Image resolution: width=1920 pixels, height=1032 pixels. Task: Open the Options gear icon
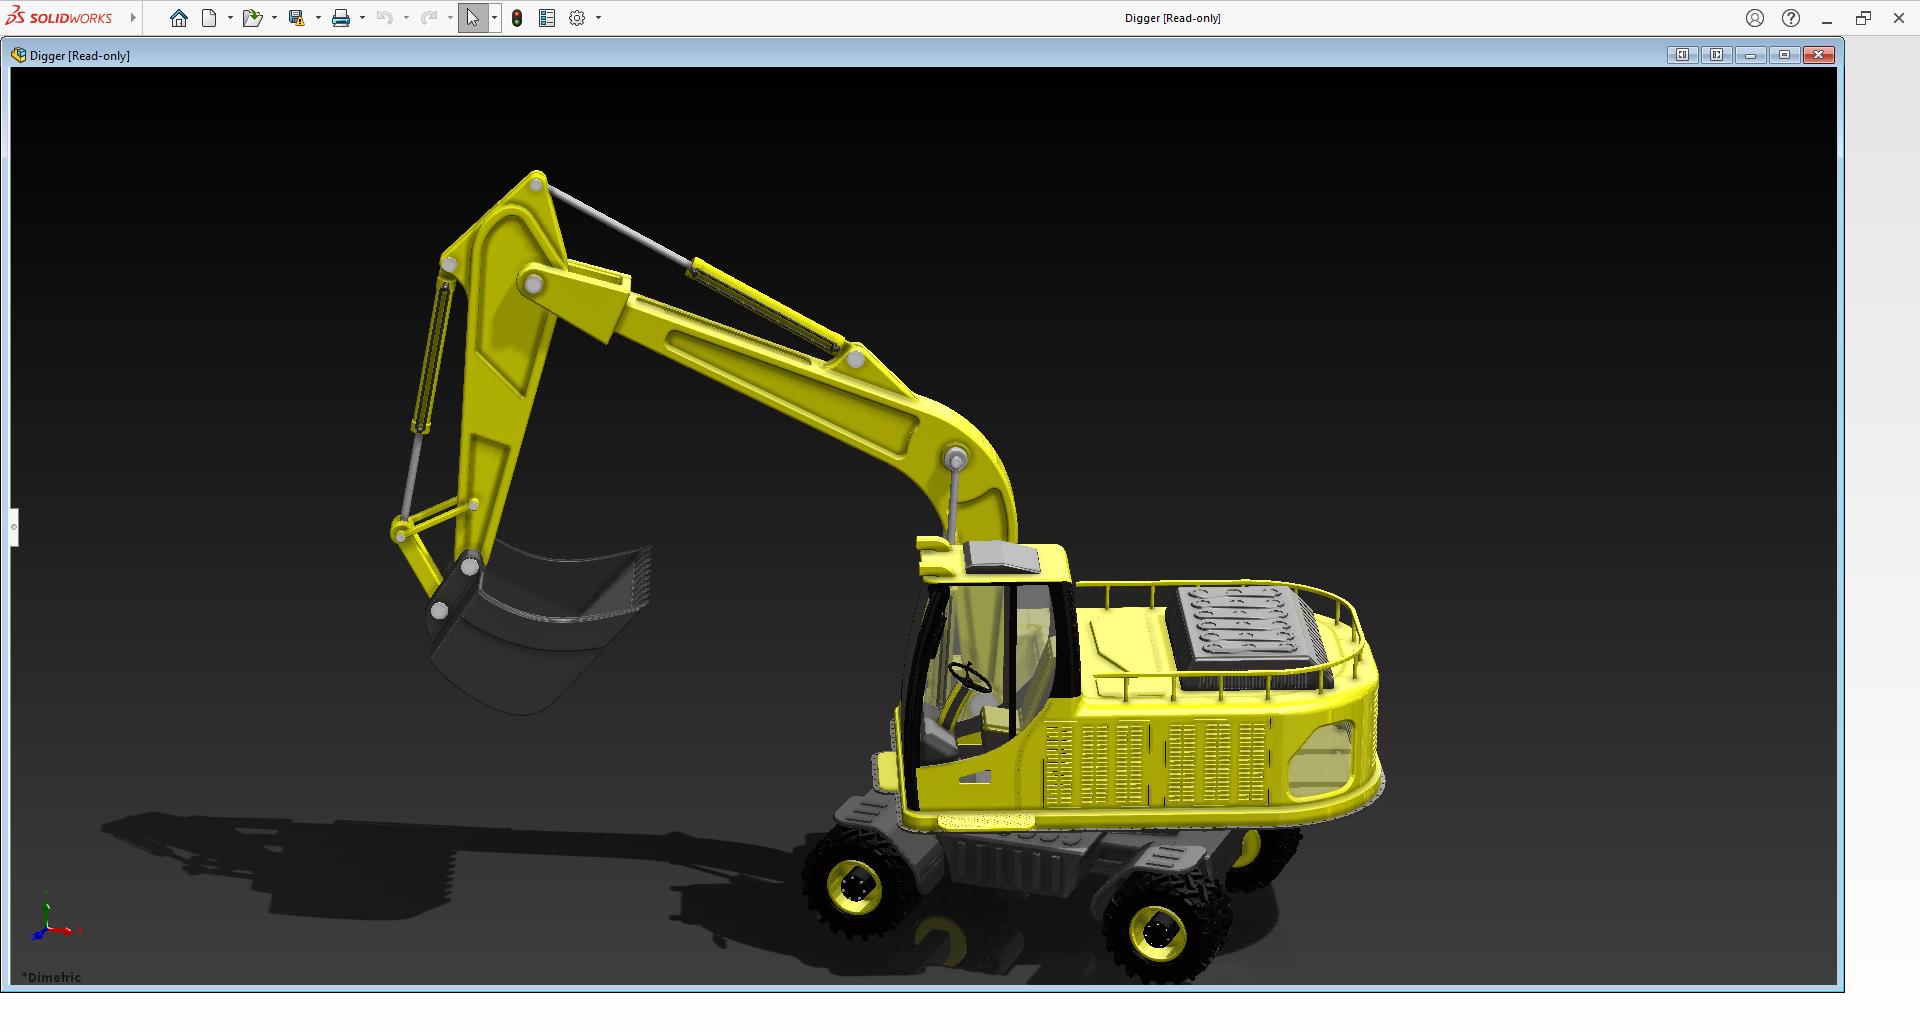click(577, 18)
